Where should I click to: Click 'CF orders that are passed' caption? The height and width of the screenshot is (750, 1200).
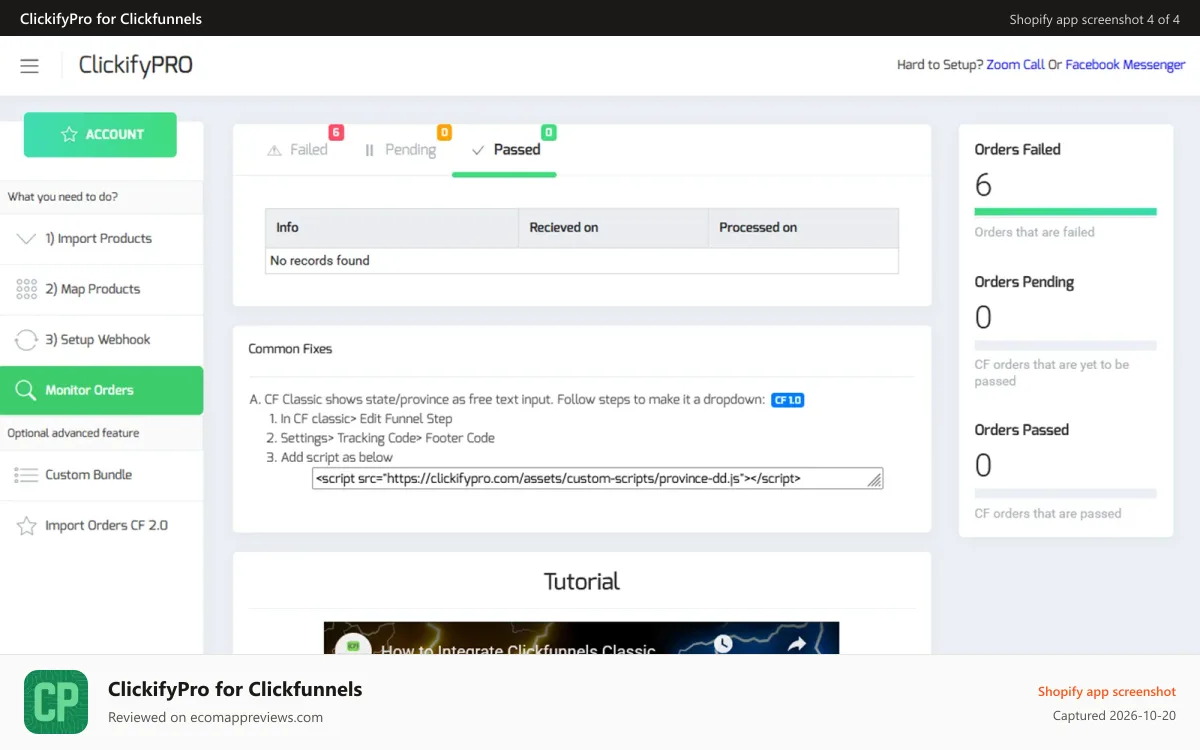tap(1048, 514)
